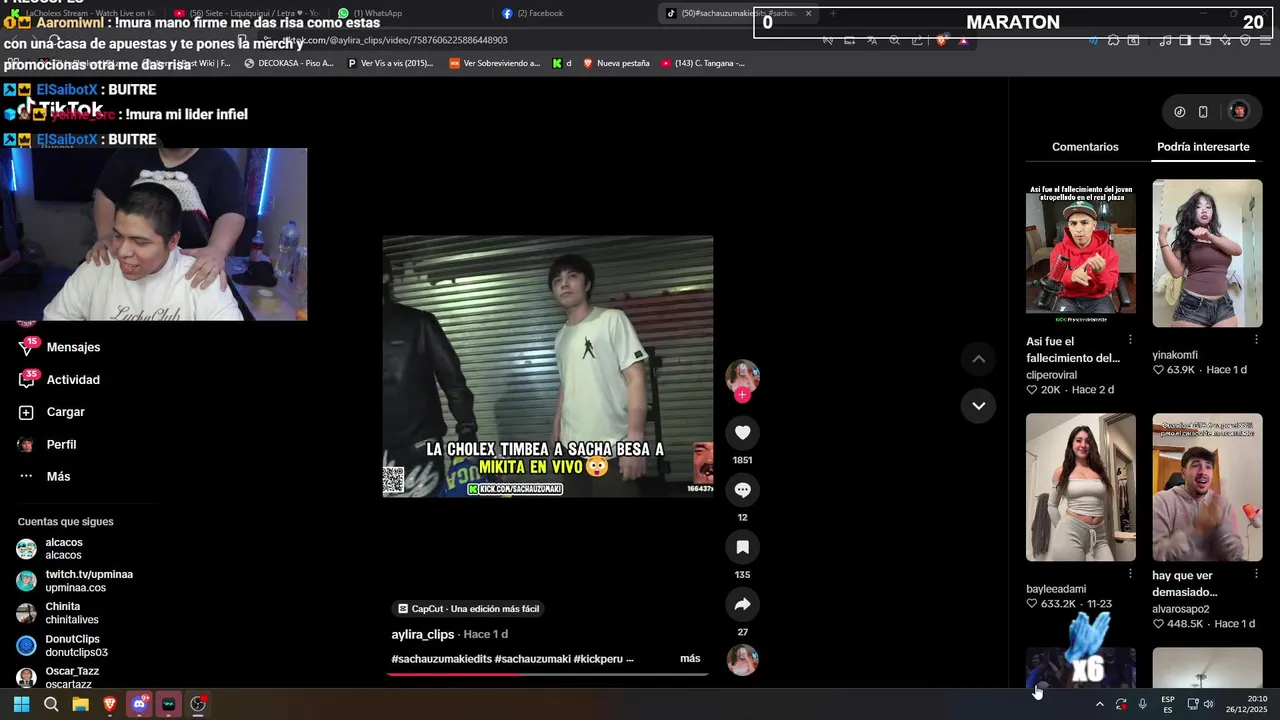
Task: Open the extensions puzzle icon
Action: click(1113, 40)
